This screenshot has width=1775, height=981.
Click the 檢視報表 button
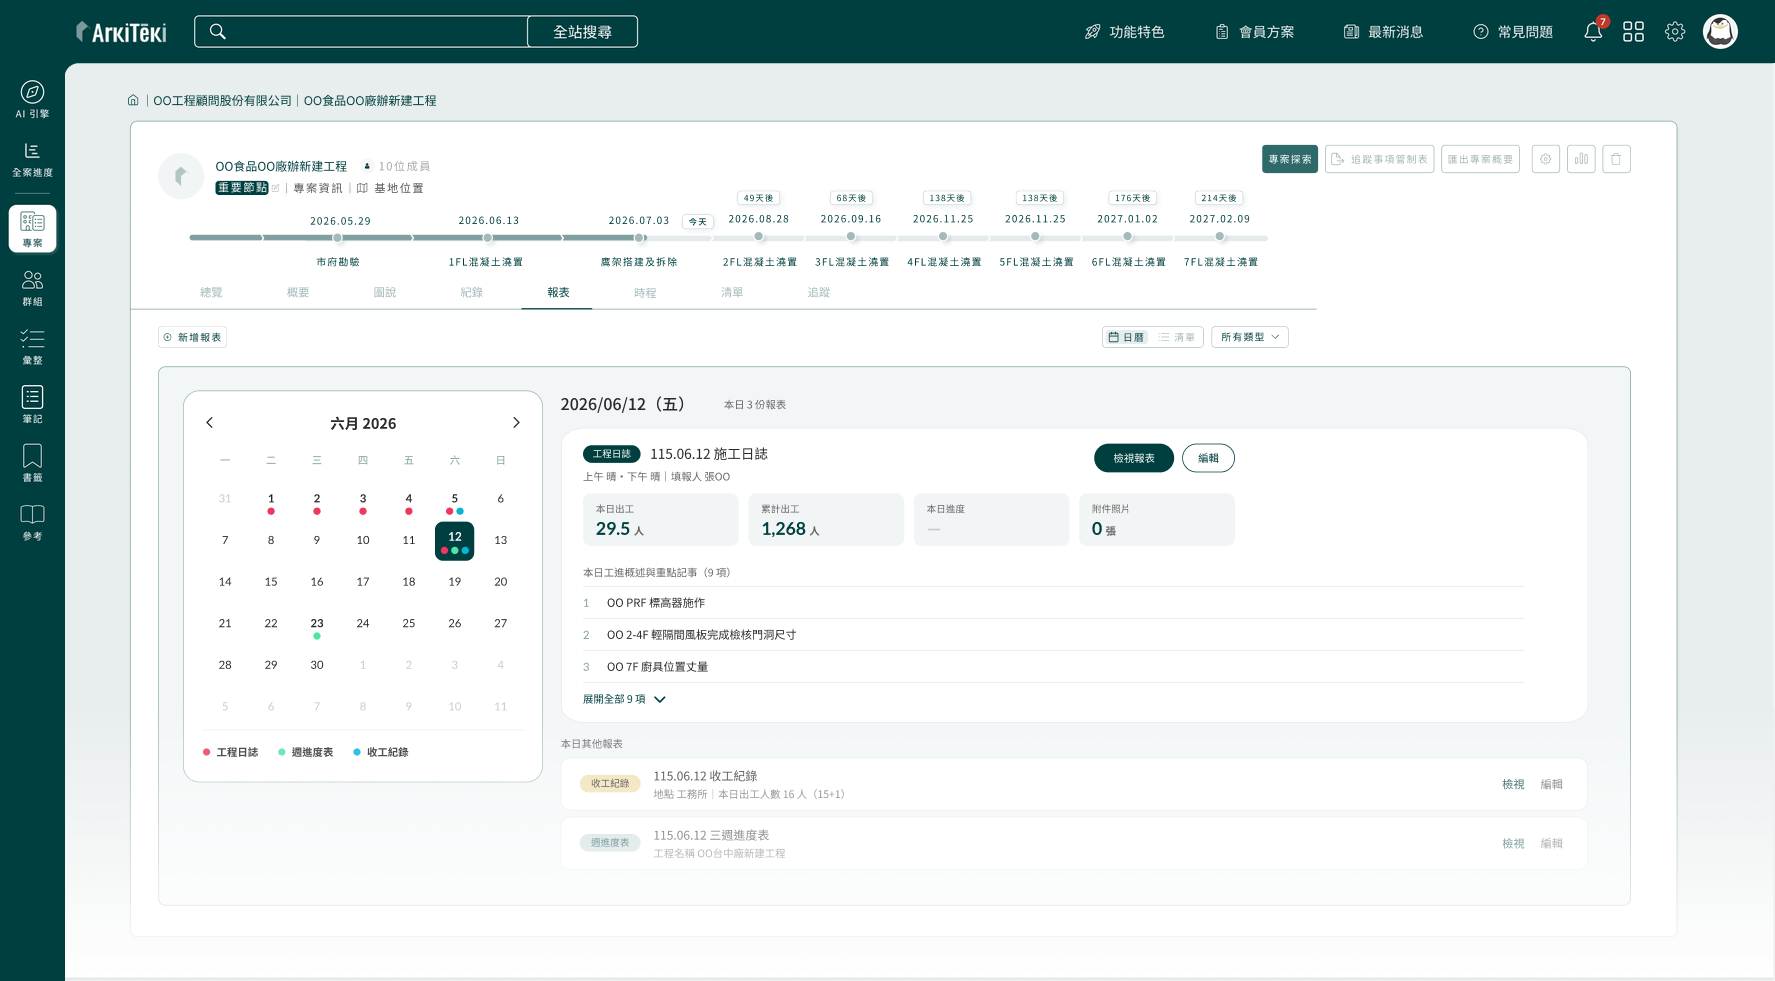pos(1134,458)
